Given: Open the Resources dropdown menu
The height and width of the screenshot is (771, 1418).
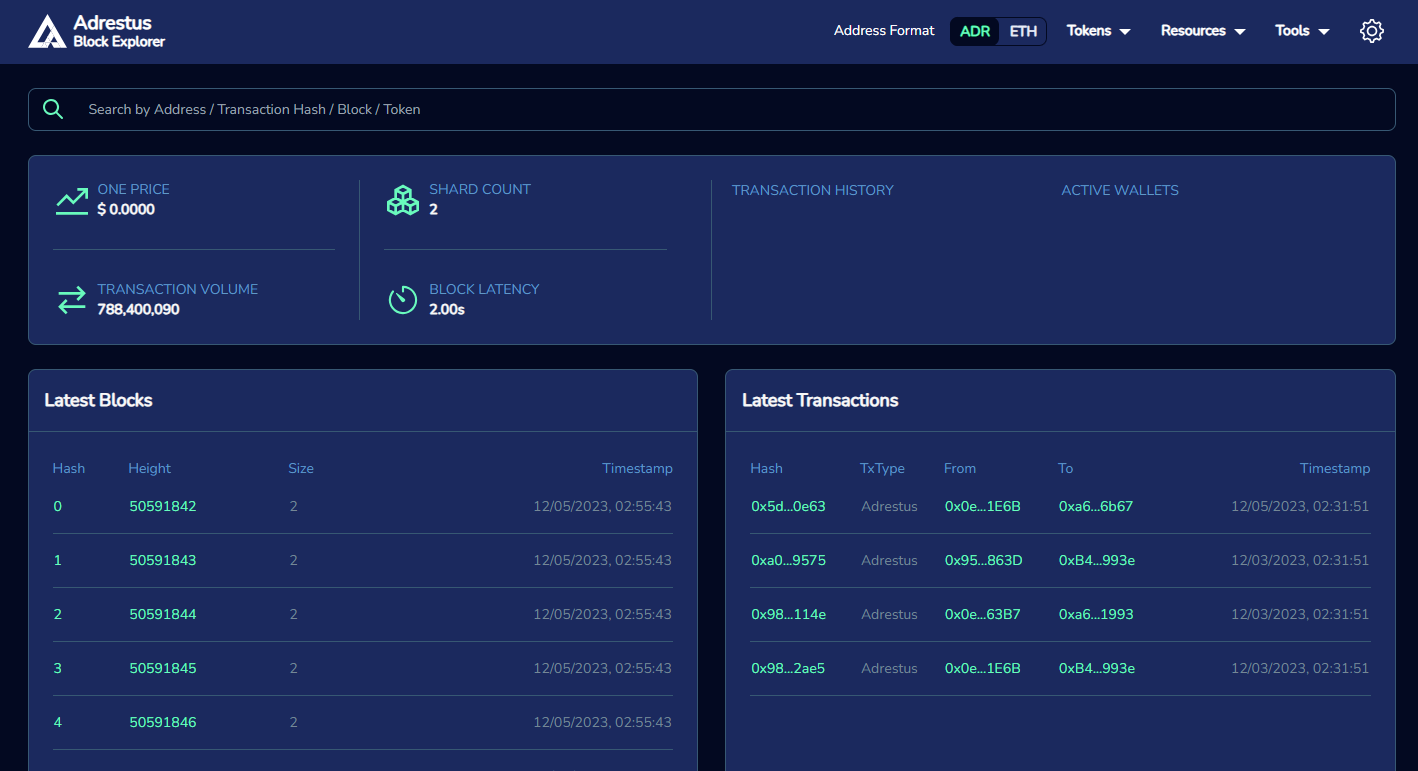Looking at the screenshot, I should (x=1203, y=31).
